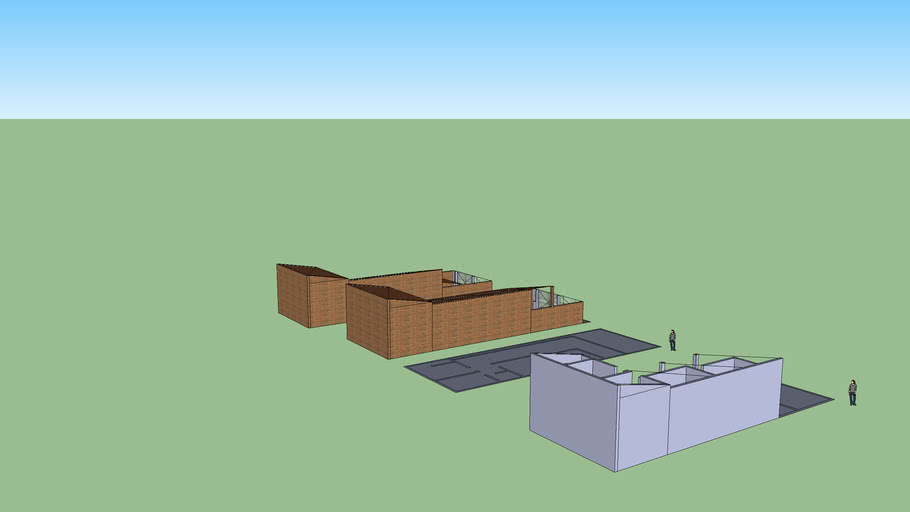910x512 pixels.
Task: Click the front brick building's left end wall
Action: coord(366,320)
